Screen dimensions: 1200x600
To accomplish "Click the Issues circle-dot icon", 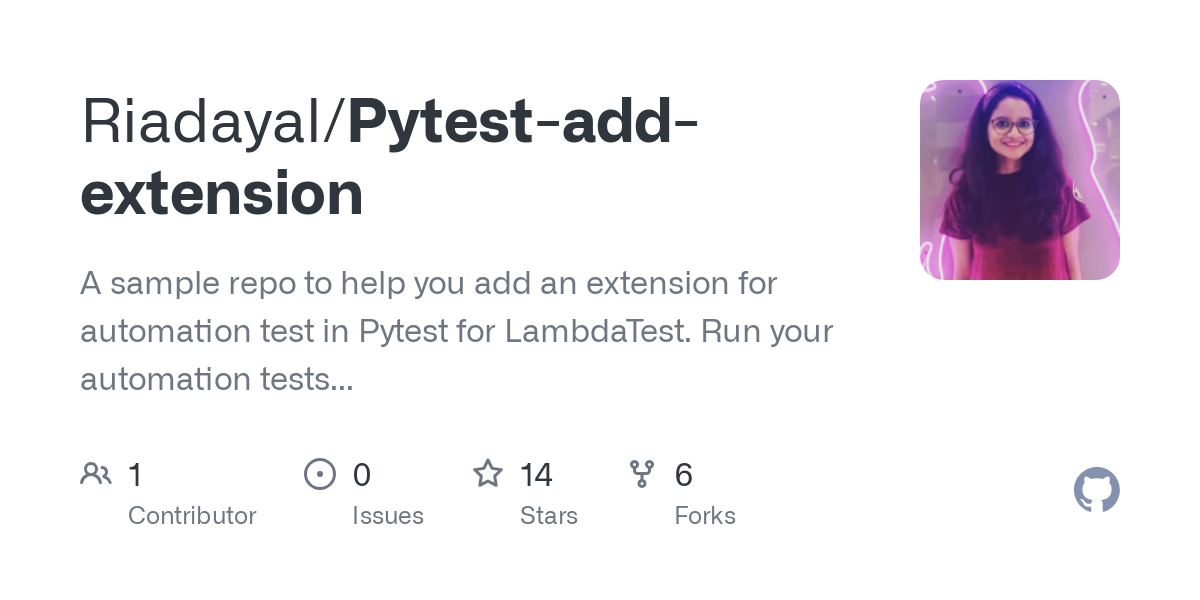I will click(319, 474).
